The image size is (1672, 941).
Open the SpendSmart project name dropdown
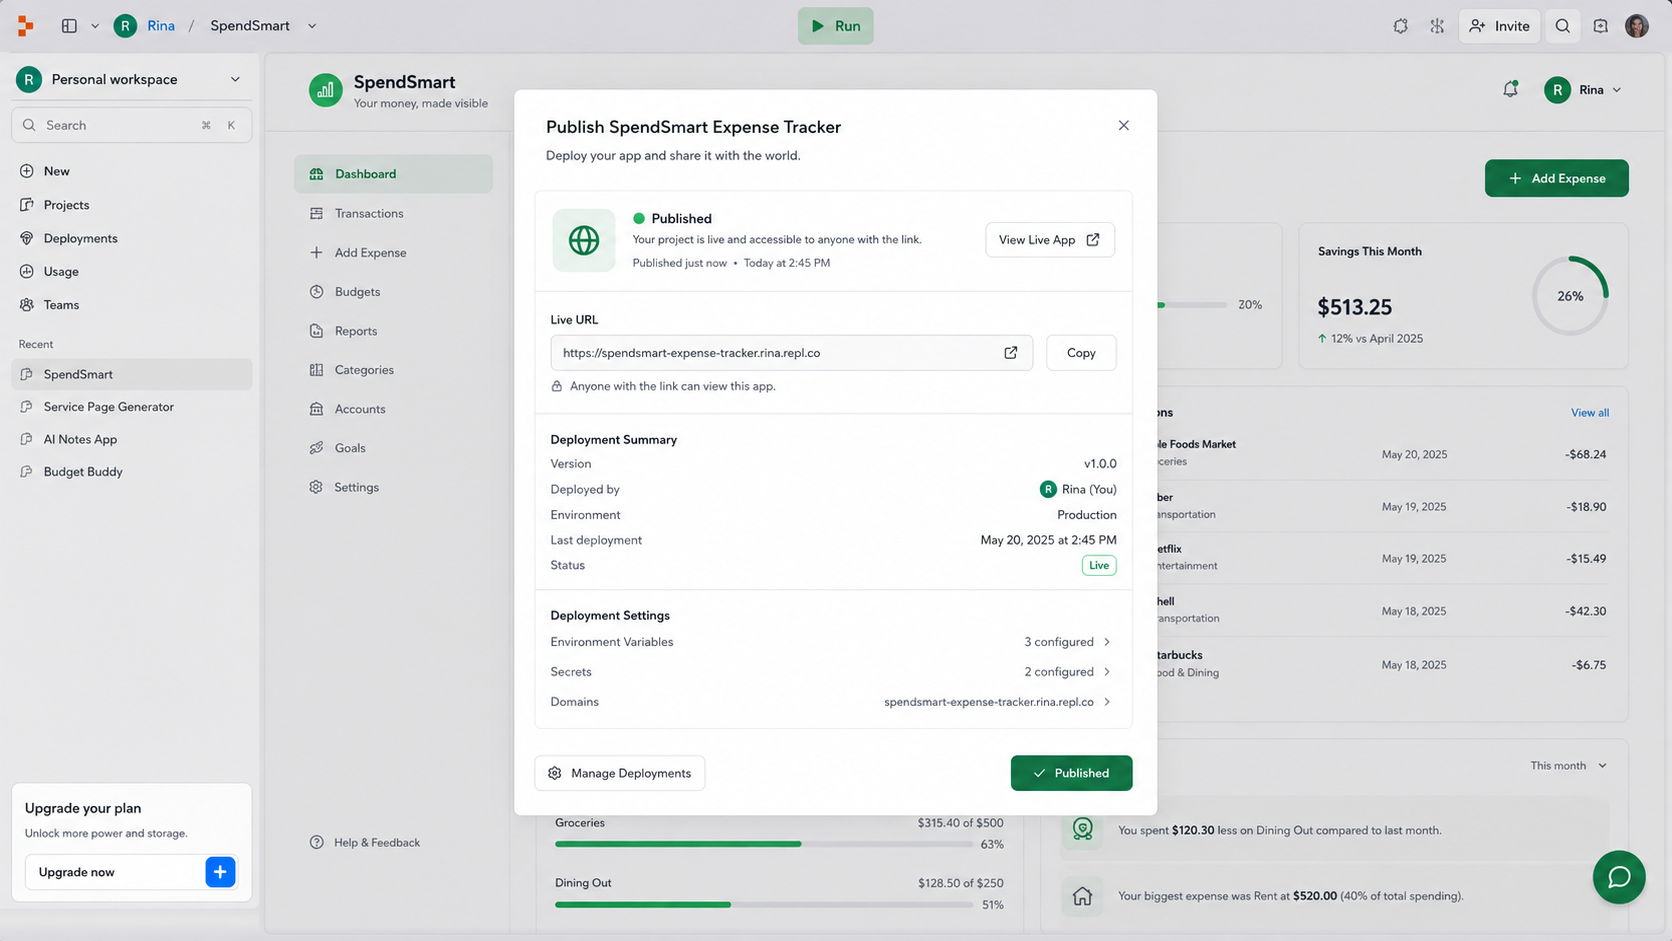click(312, 26)
